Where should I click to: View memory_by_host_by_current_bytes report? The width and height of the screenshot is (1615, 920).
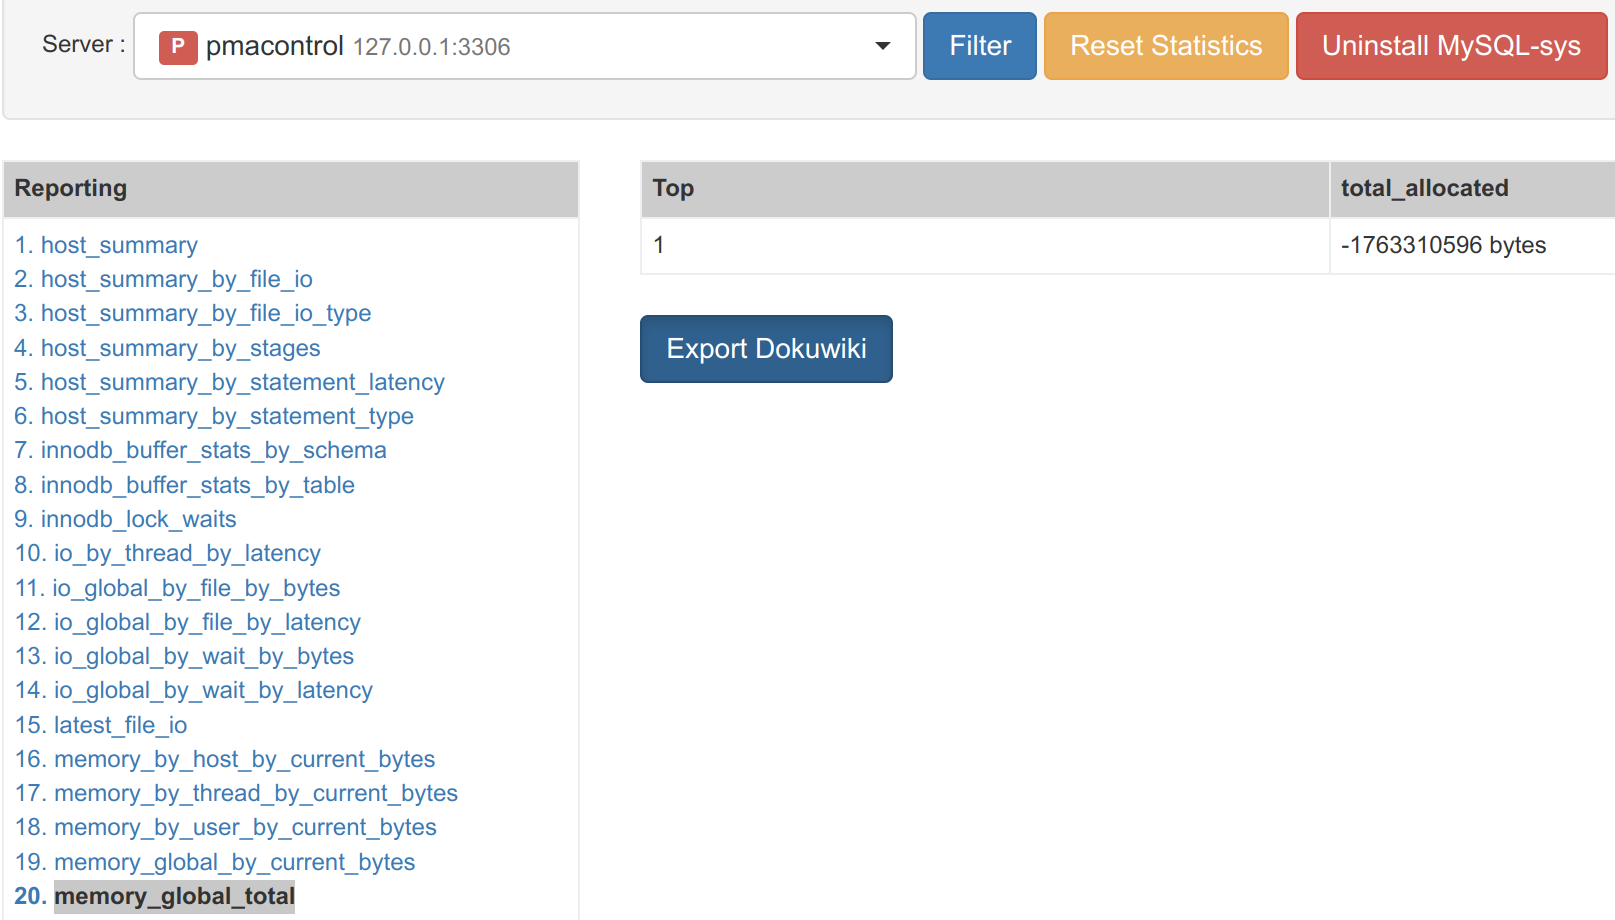tap(244, 759)
